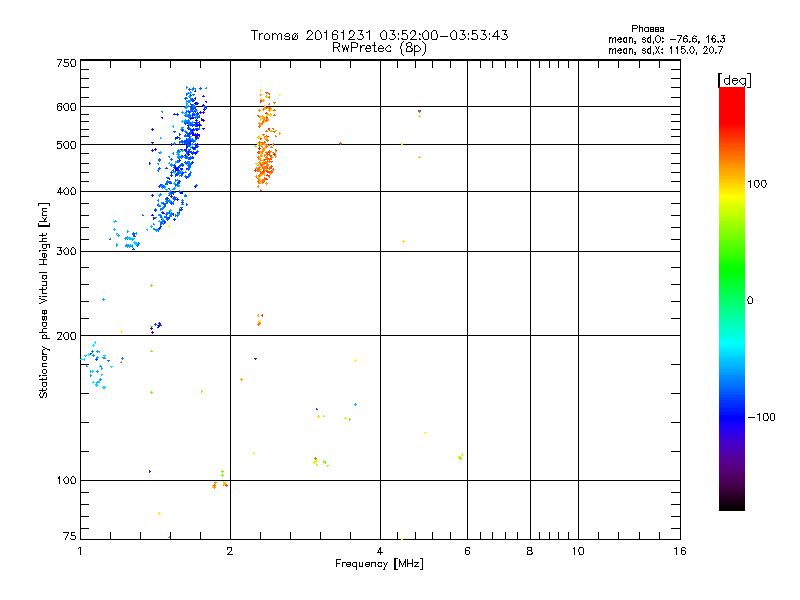Click the y-axis tick label '400'
This screenshot has height=600, width=800.
coord(67,191)
